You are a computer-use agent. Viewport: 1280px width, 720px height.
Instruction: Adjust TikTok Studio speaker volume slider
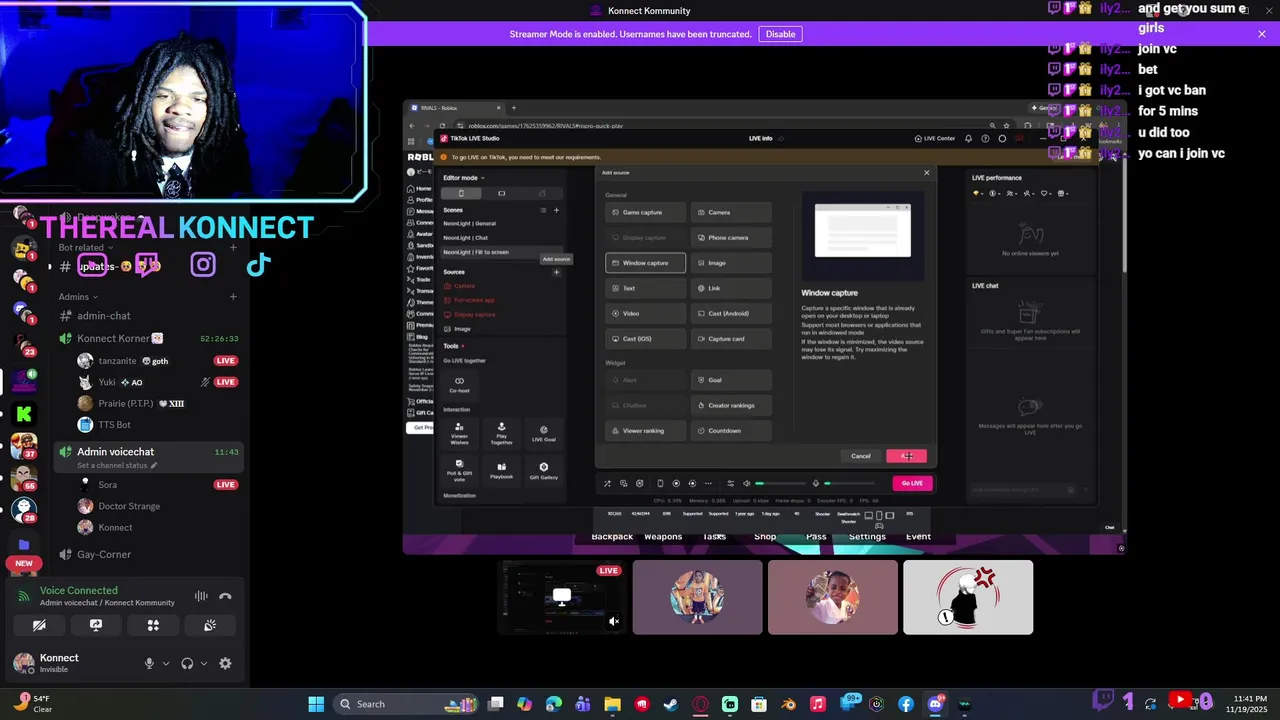coord(778,483)
